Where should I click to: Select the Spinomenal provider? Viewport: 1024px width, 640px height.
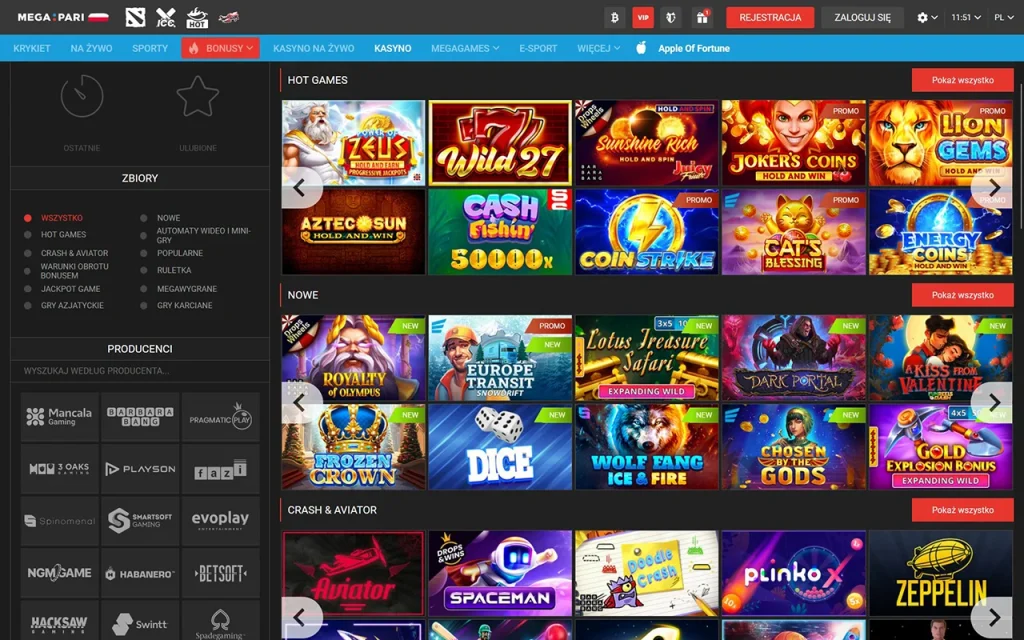(x=59, y=521)
